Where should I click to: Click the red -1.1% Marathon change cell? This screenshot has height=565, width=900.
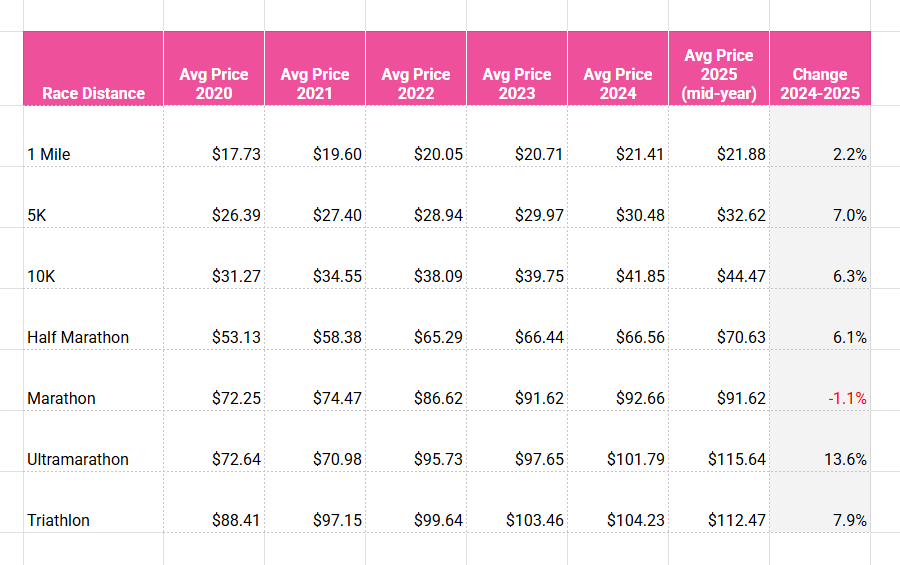click(x=820, y=380)
